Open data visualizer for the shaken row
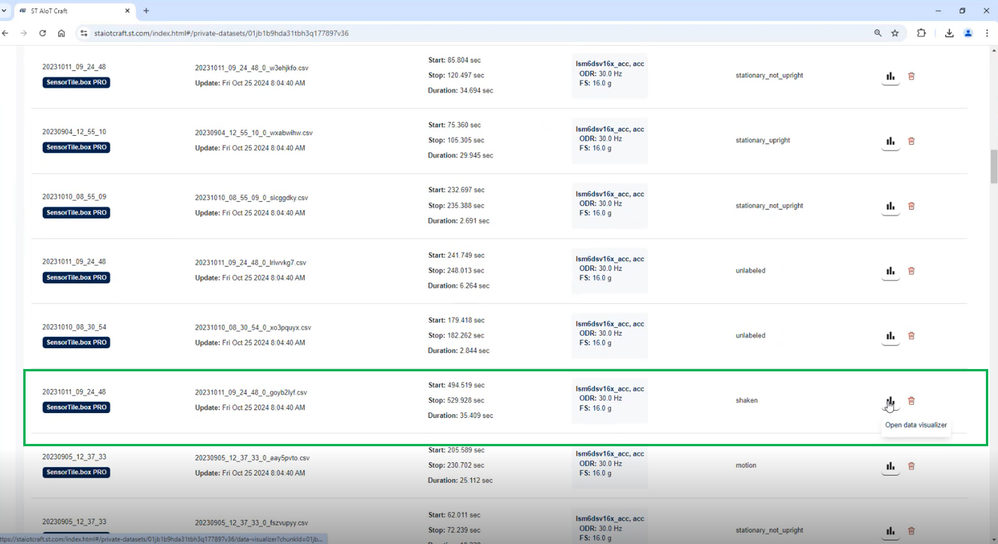The image size is (998, 544). tap(890, 401)
